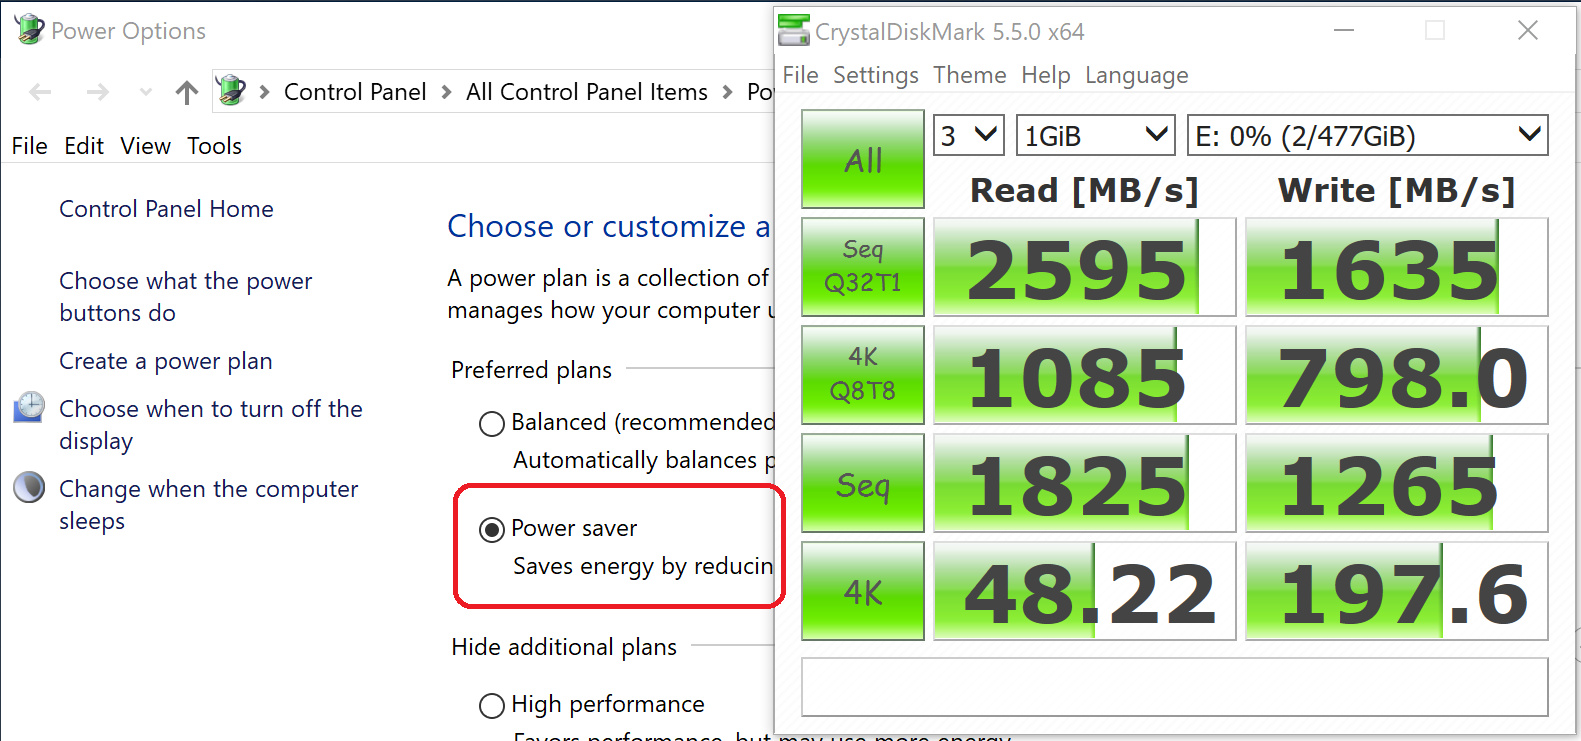
Task: Choose the High performance radio button
Action: [491, 706]
